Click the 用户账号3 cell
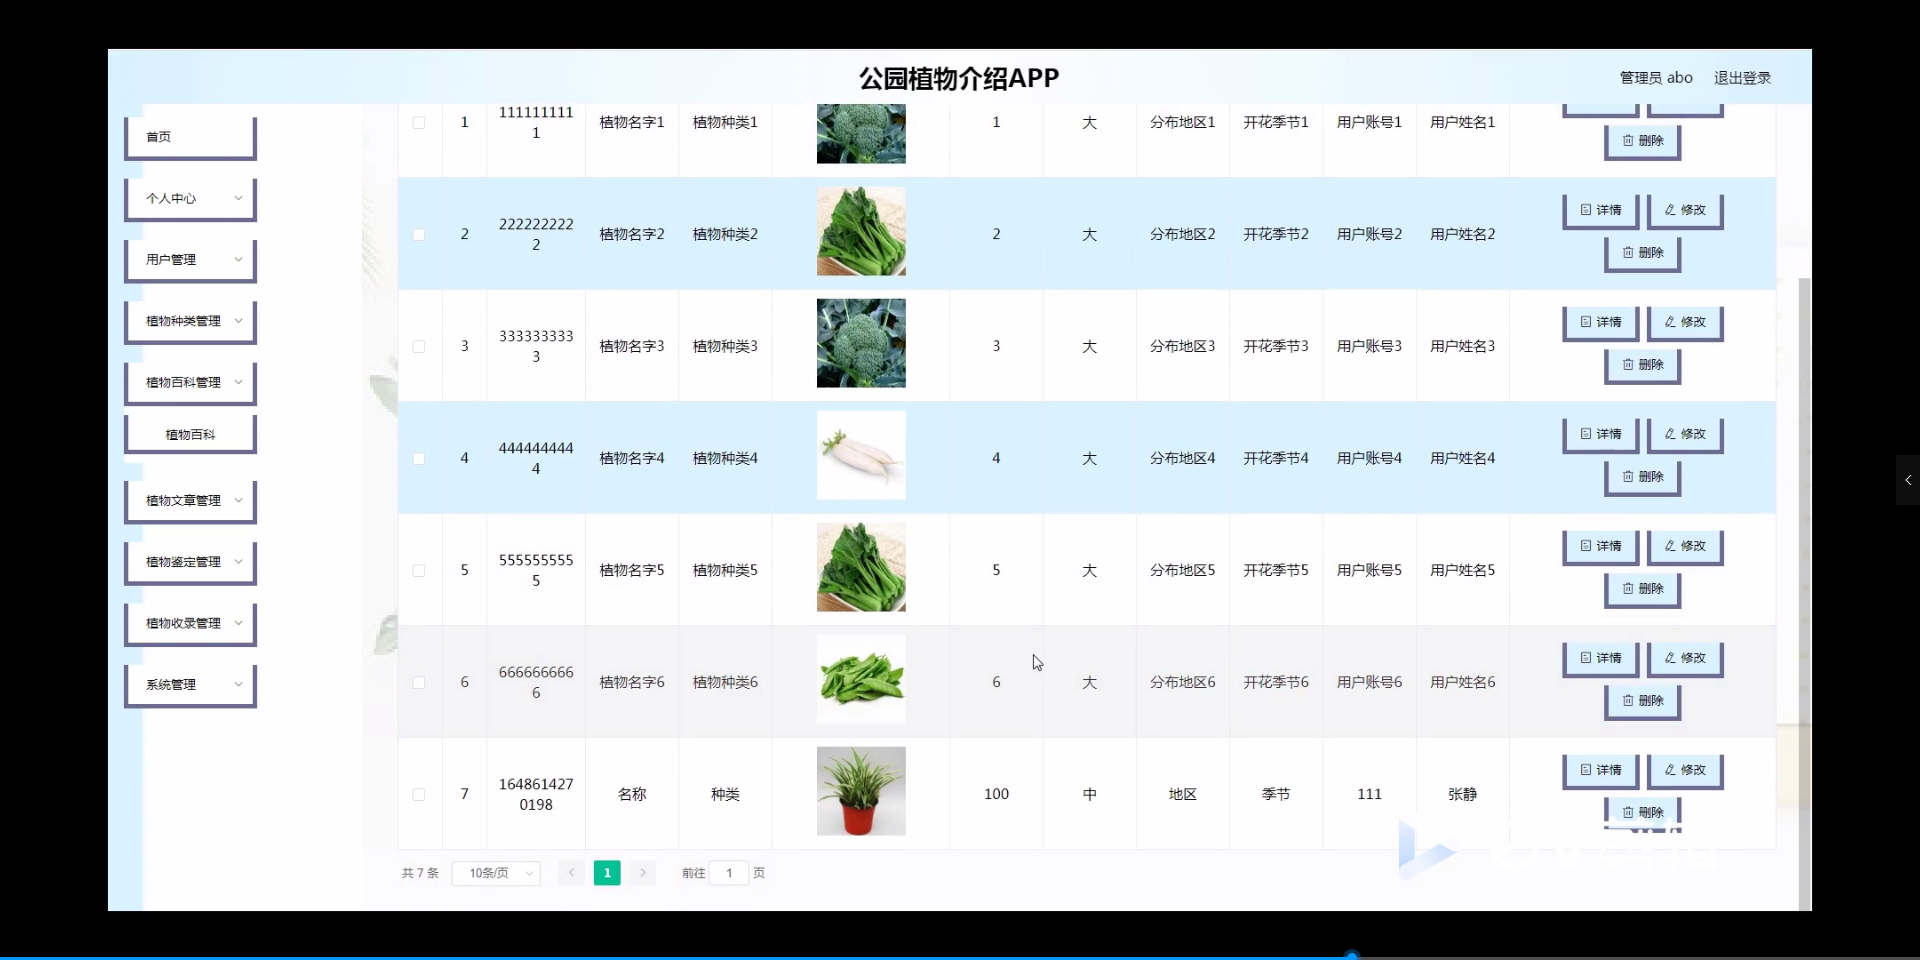This screenshot has width=1920, height=960. coord(1369,346)
